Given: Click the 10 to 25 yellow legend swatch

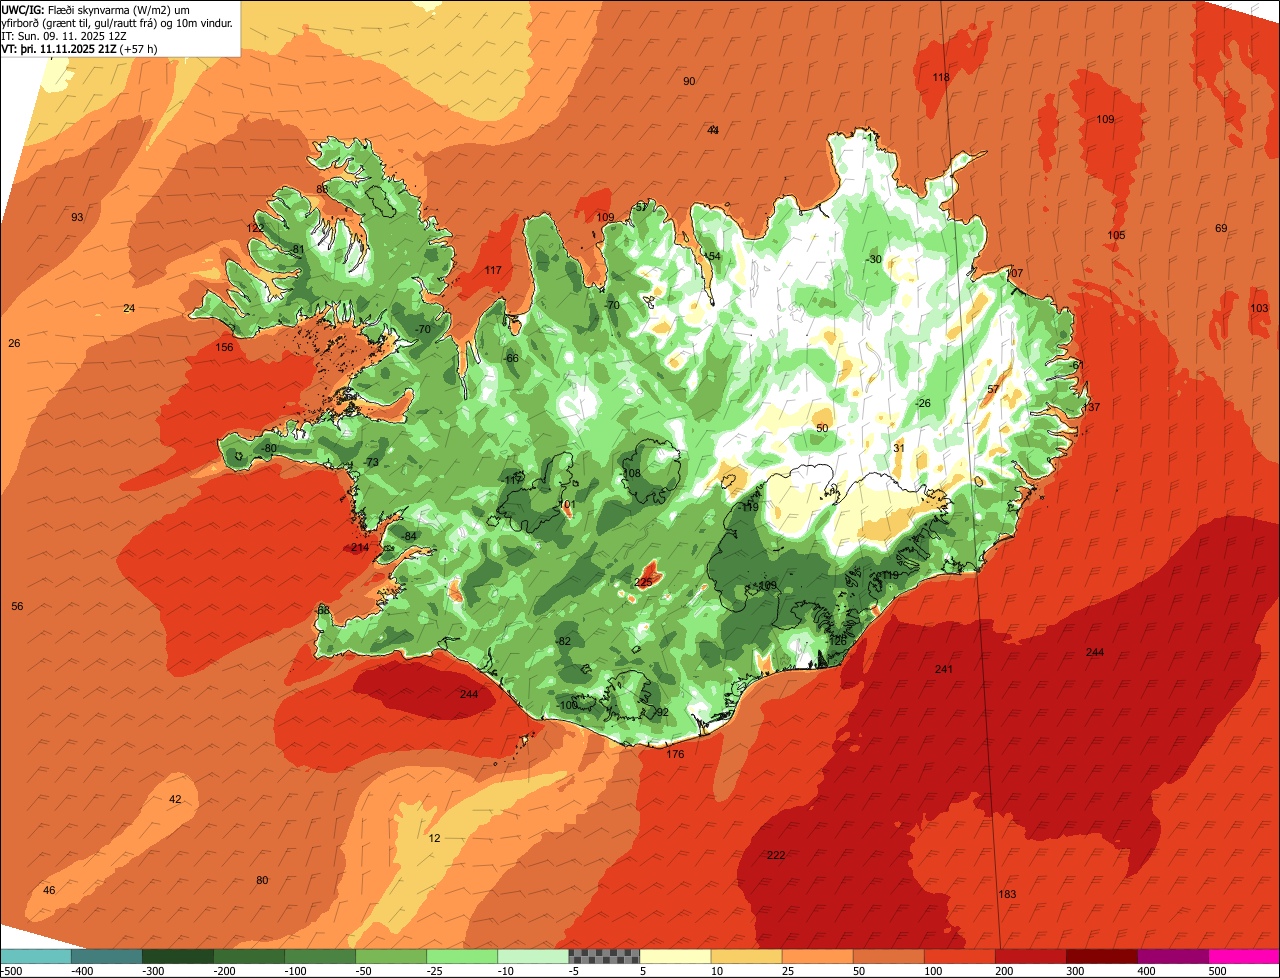Looking at the screenshot, I should [x=745, y=956].
